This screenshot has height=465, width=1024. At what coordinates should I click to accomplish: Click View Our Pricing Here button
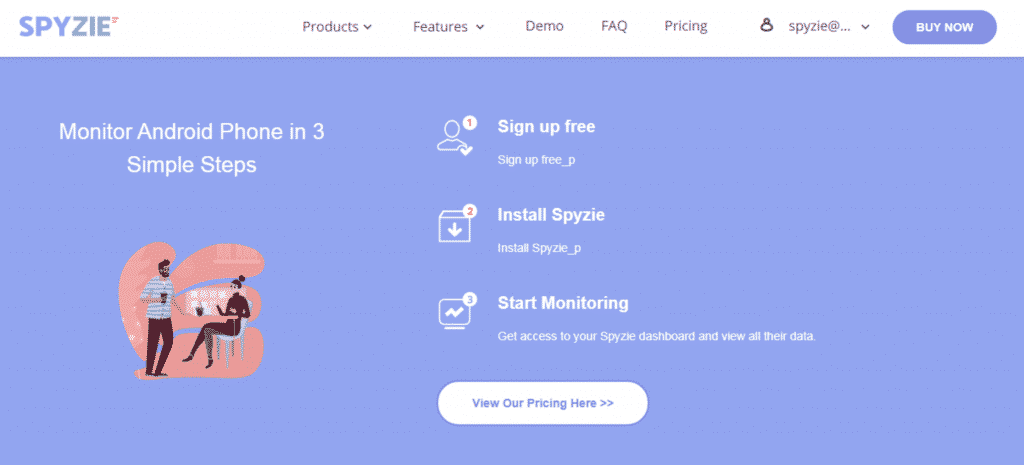click(x=543, y=403)
